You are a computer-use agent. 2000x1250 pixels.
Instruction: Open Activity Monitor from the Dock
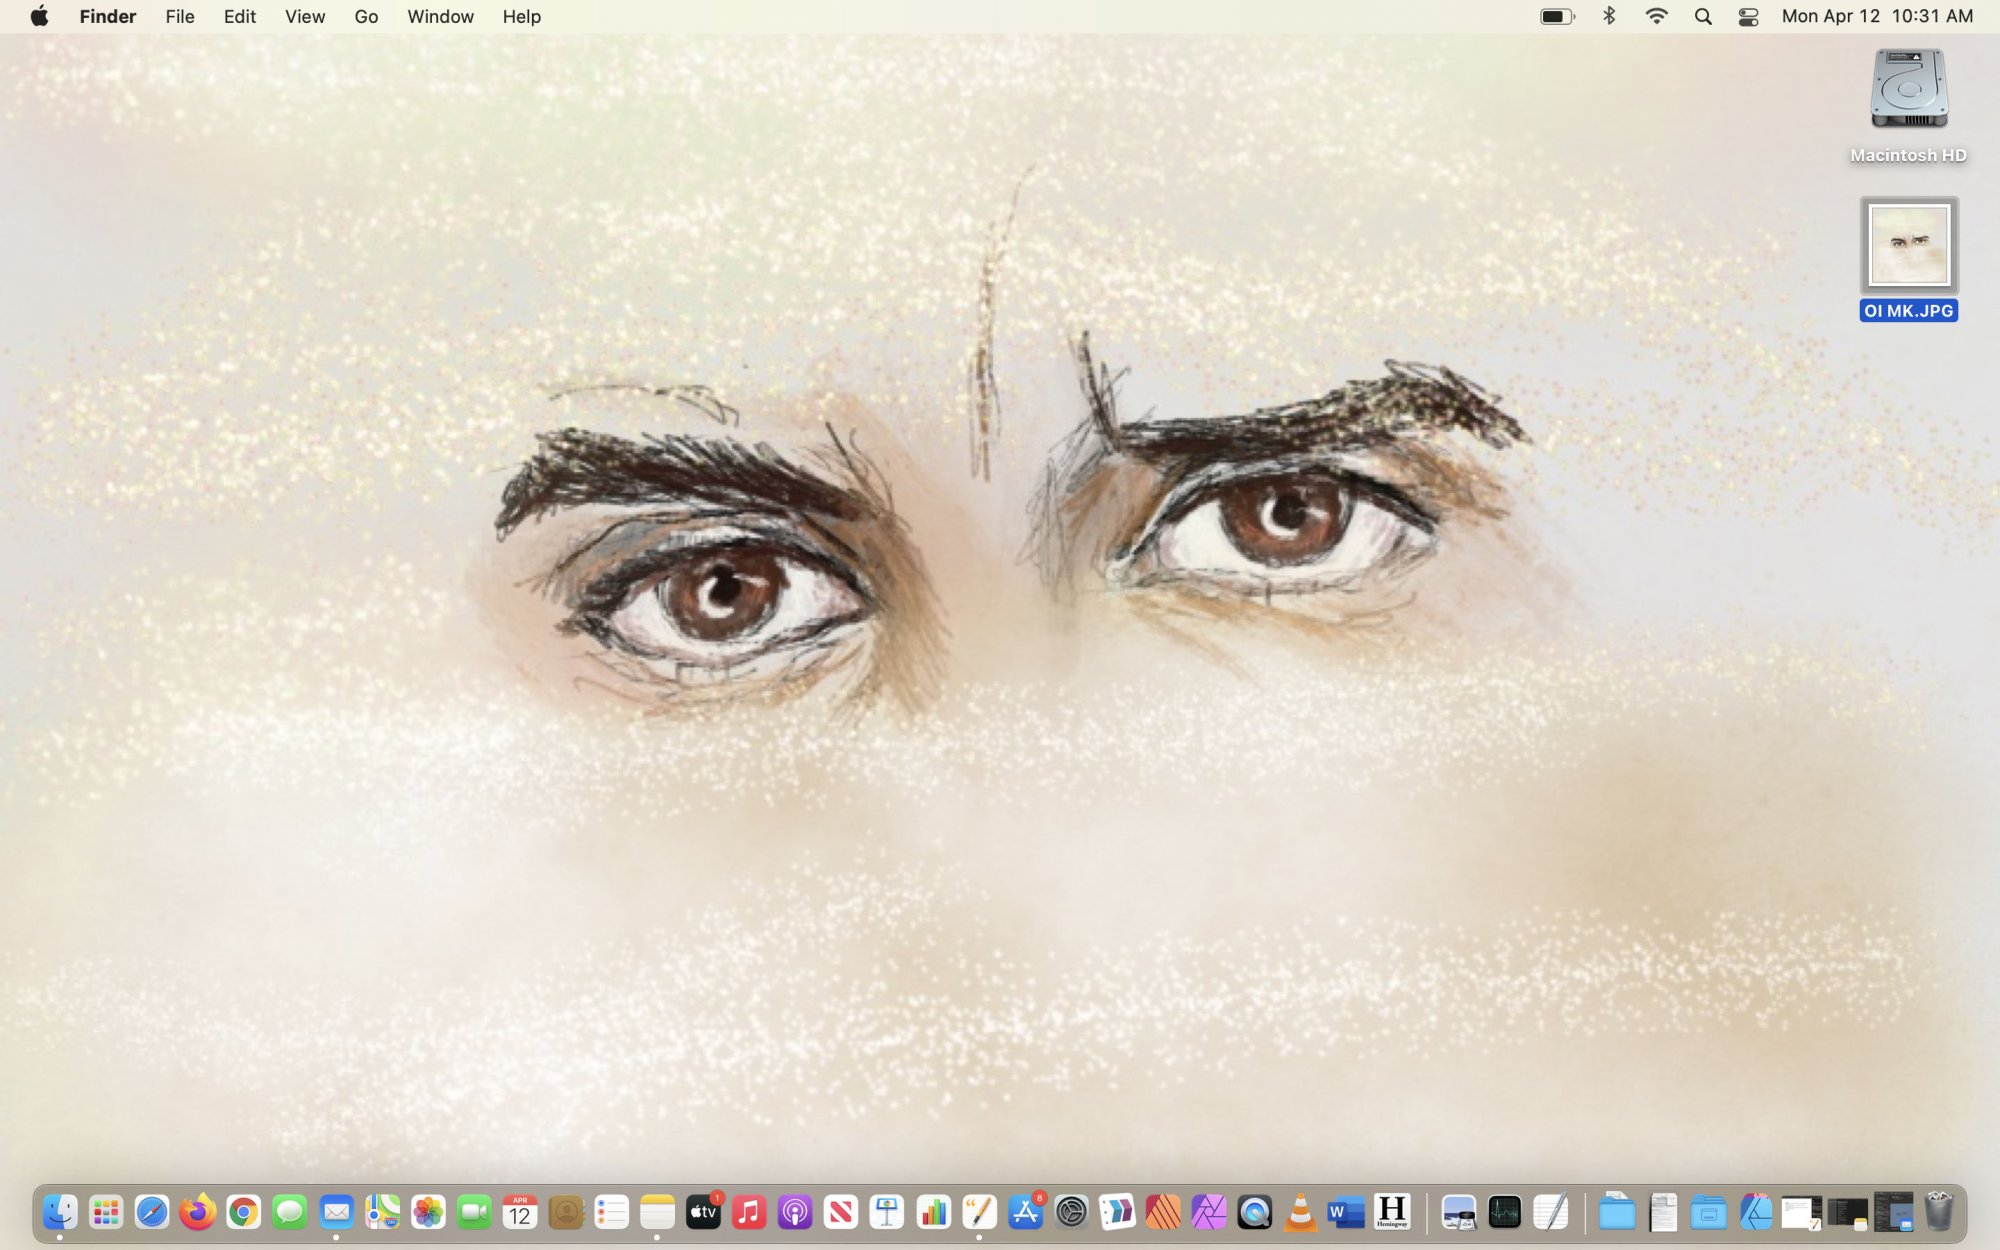[x=1504, y=1213]
